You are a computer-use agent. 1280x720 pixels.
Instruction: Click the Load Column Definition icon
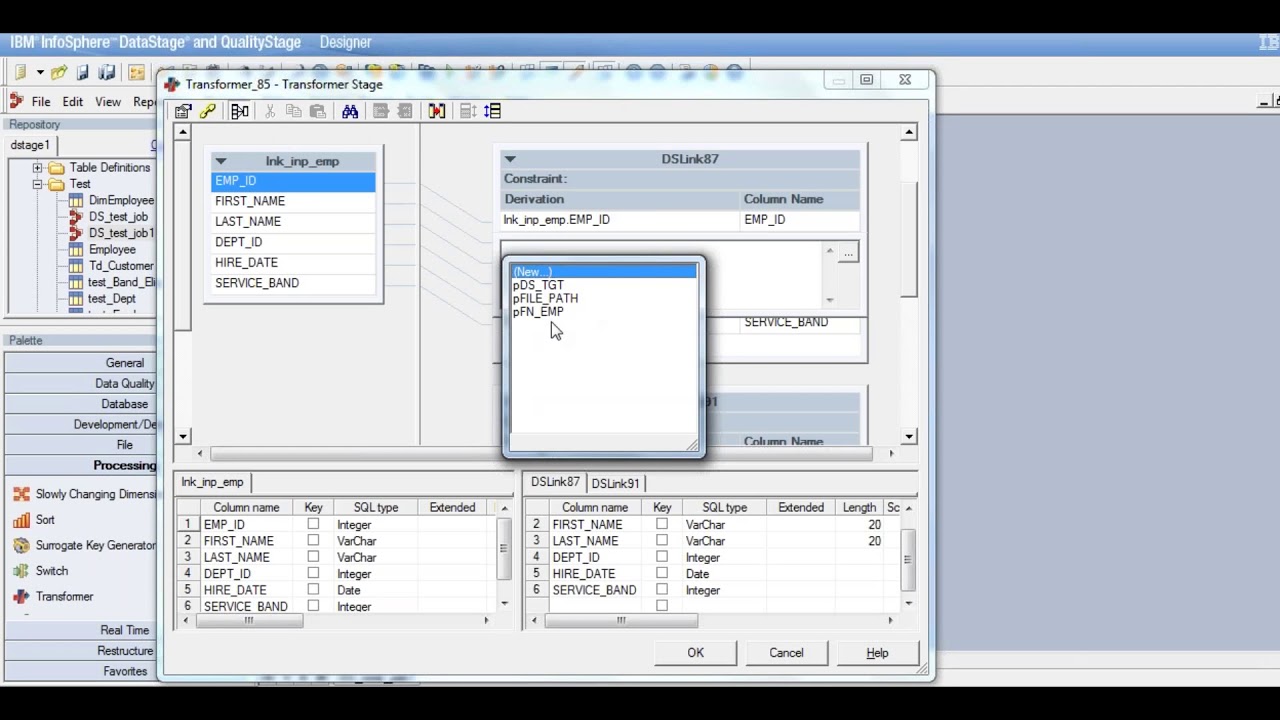point(381,111)
